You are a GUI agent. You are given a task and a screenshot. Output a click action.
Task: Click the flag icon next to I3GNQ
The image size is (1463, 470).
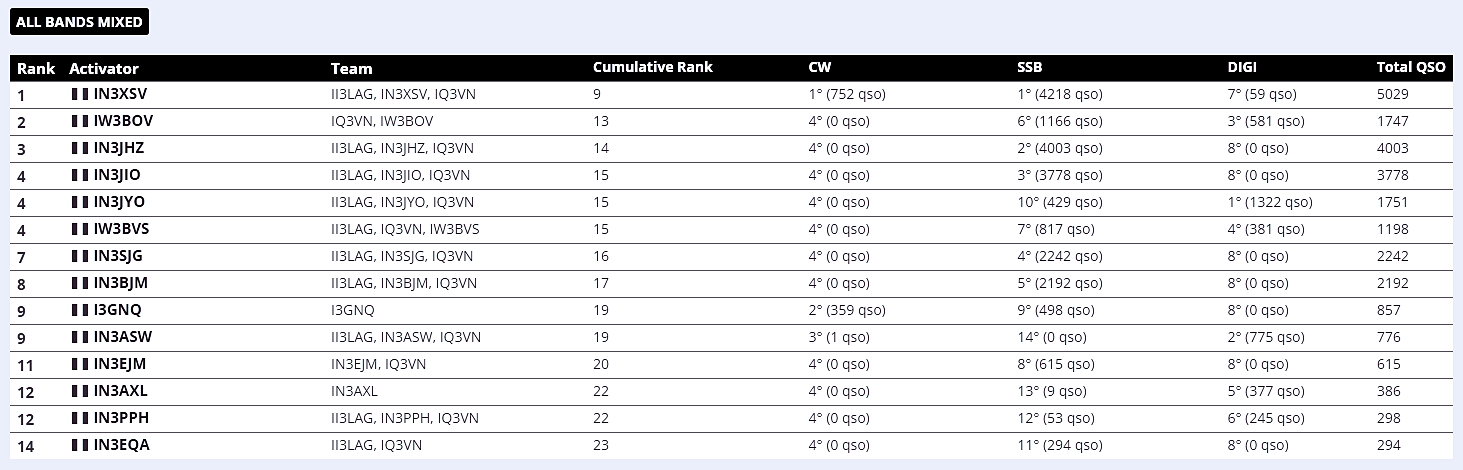coord(80,310)
